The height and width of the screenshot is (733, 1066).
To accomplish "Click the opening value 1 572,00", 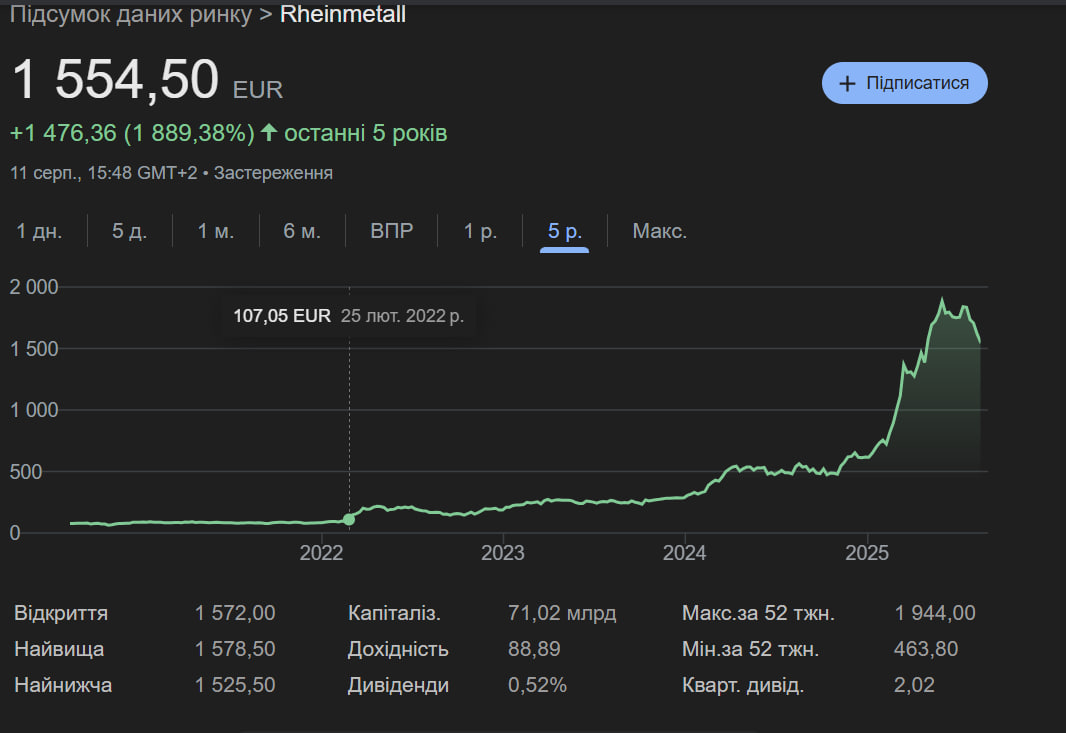I will coord(235,613).
